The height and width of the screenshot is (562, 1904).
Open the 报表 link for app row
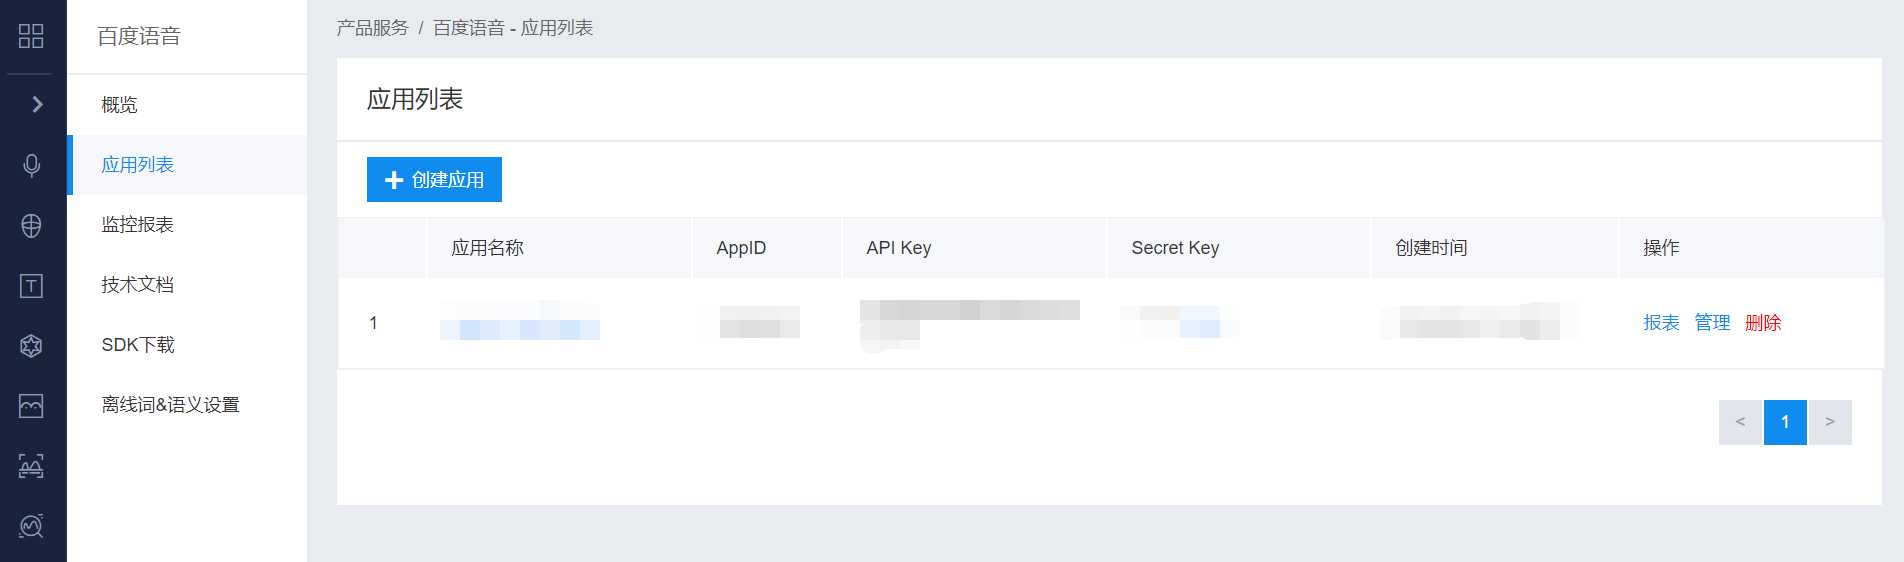point(1661,323)
